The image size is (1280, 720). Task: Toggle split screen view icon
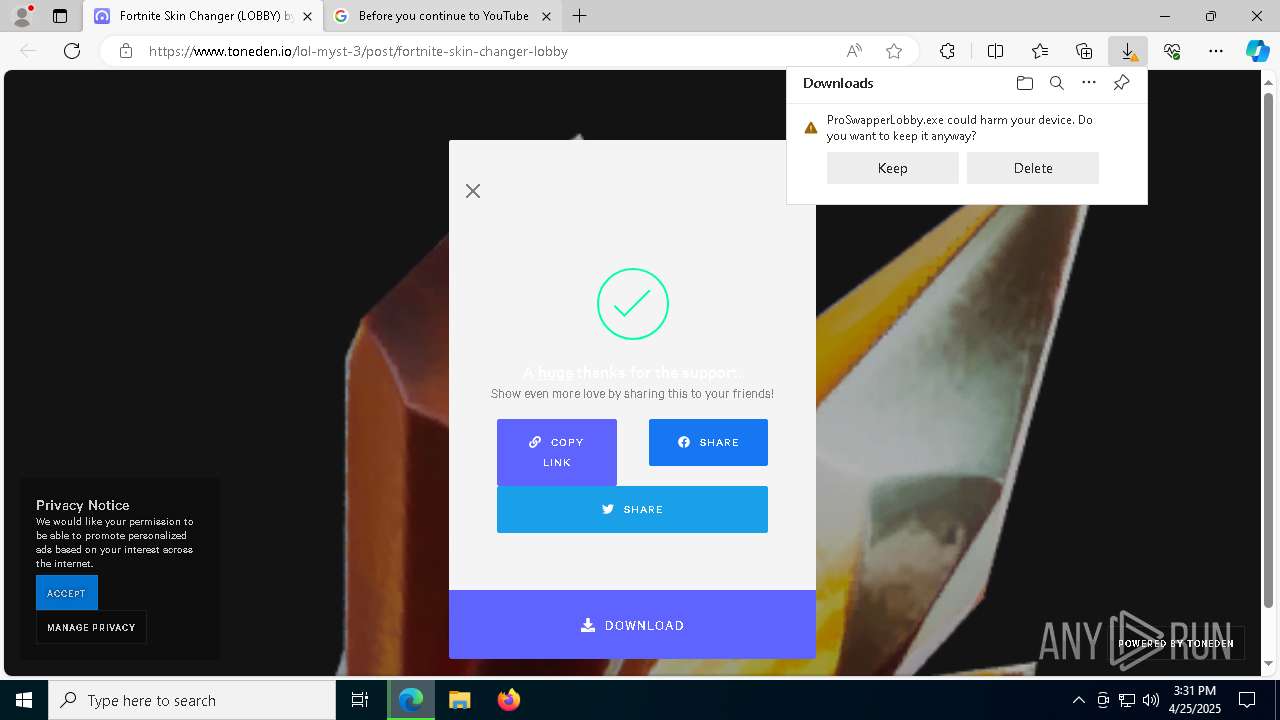[x=995, y=51]
